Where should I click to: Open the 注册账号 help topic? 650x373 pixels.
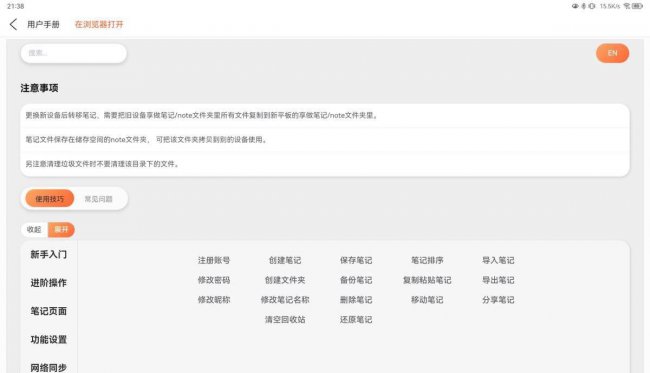214,260
